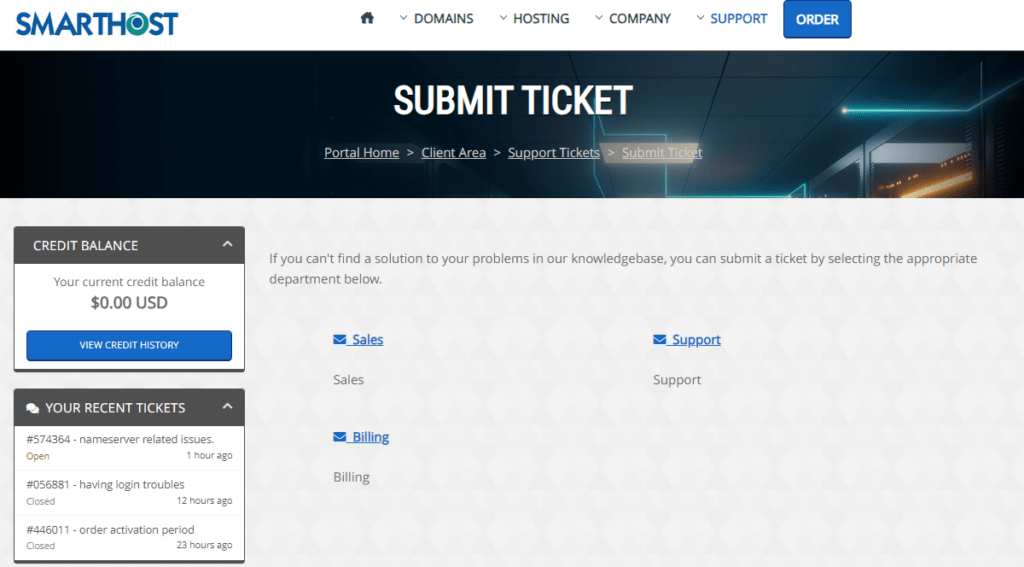This screenshot has height=567, width=1024.
Task: Click the home icon in navigation bar
Action: (x=367, y=18)
